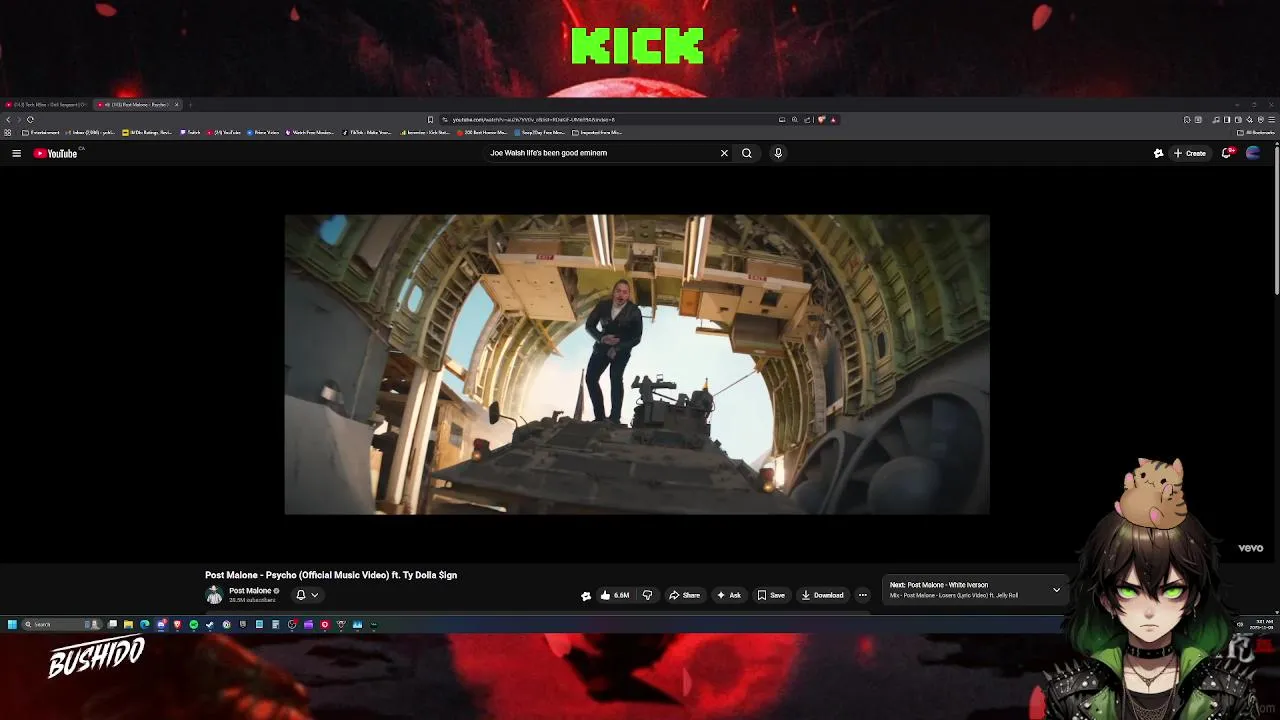Image resolution: width=1280 pixels, height=720 pixels.
Task: Click the sparkle icon left of Create
Action: coord(1158,153)
